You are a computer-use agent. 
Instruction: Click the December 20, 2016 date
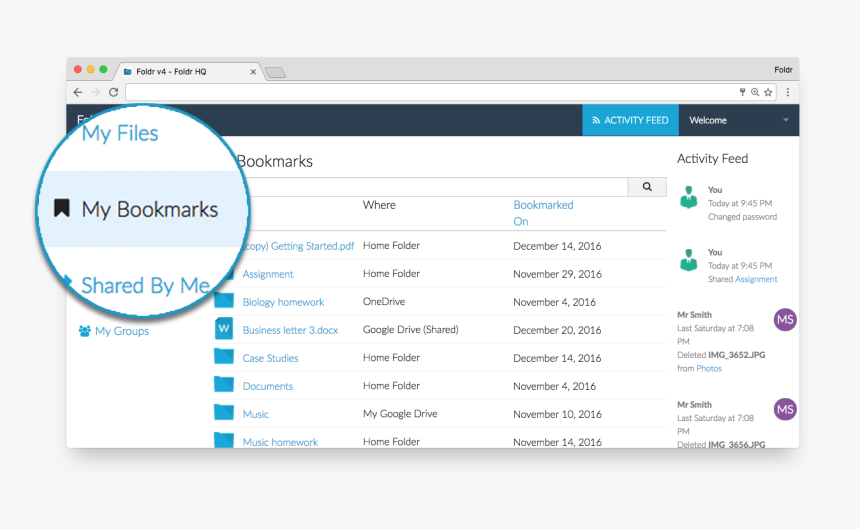(x=557, y=330)
